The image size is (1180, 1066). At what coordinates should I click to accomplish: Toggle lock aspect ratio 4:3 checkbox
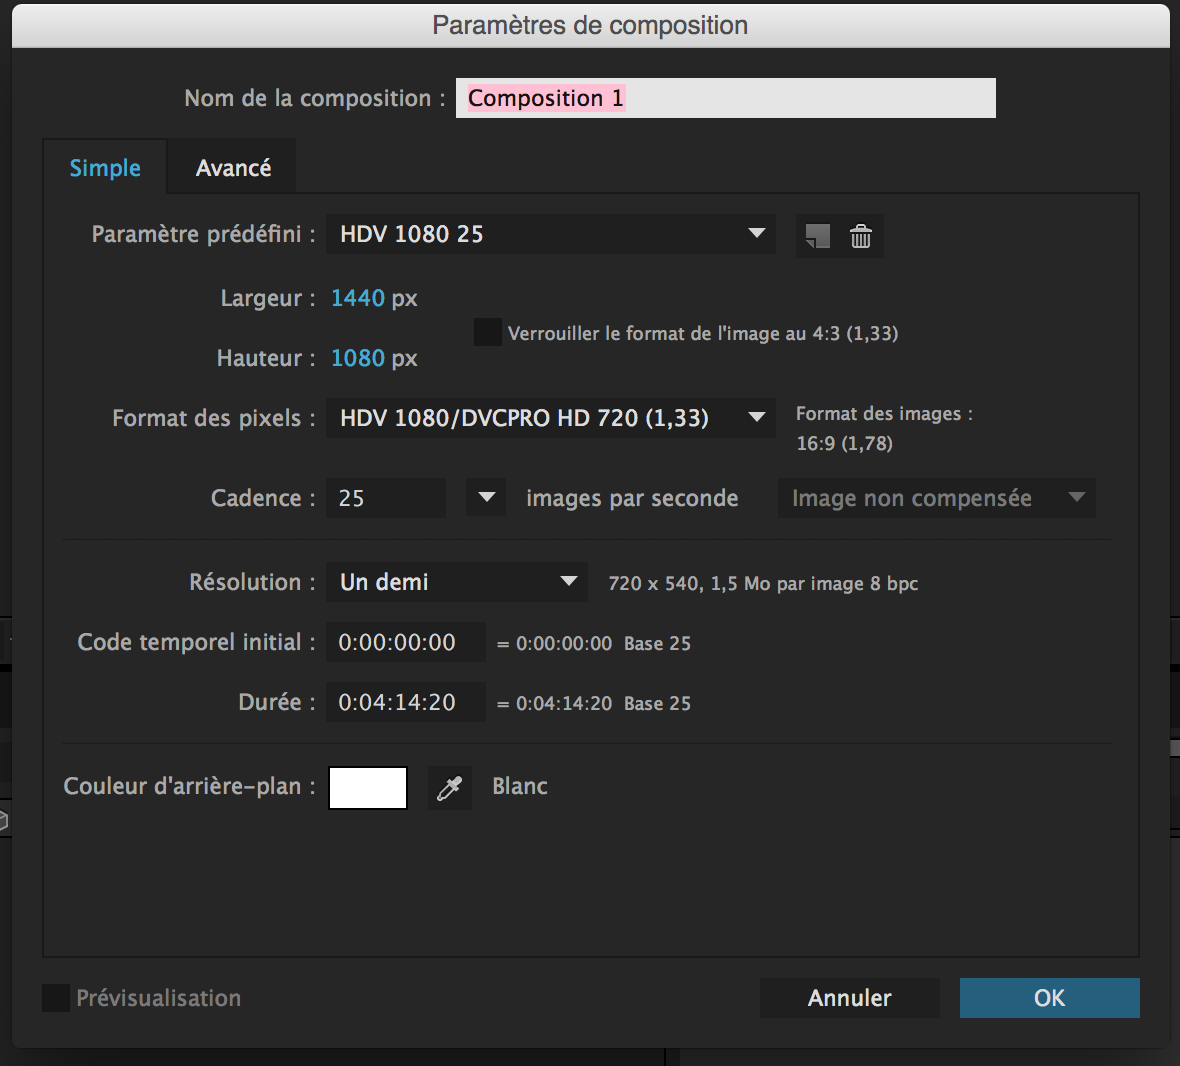487,332
